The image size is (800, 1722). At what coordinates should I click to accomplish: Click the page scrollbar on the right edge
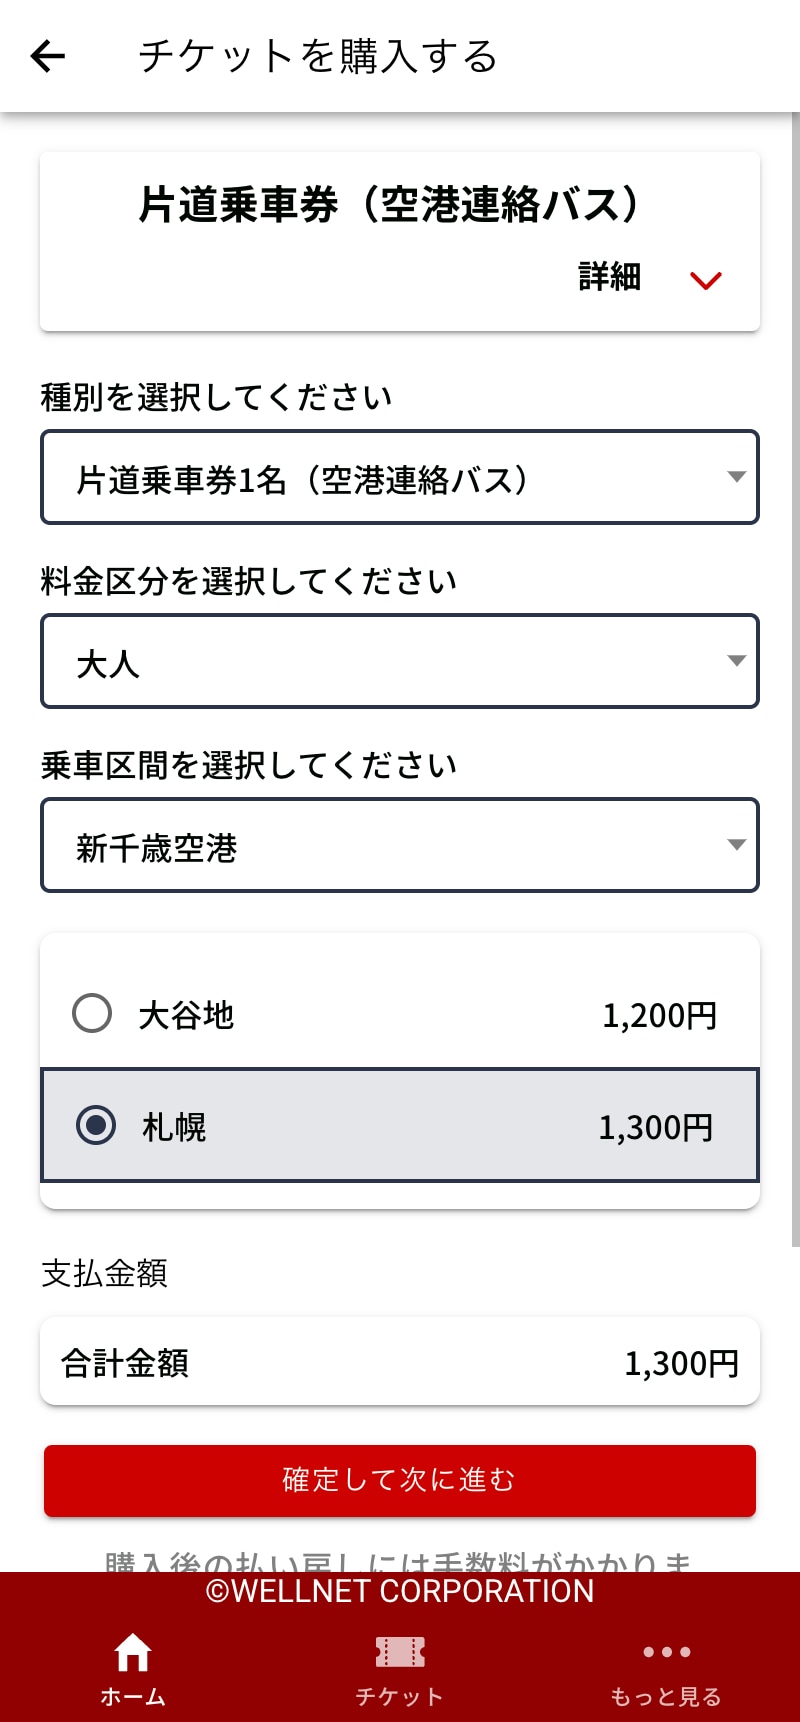795,680
